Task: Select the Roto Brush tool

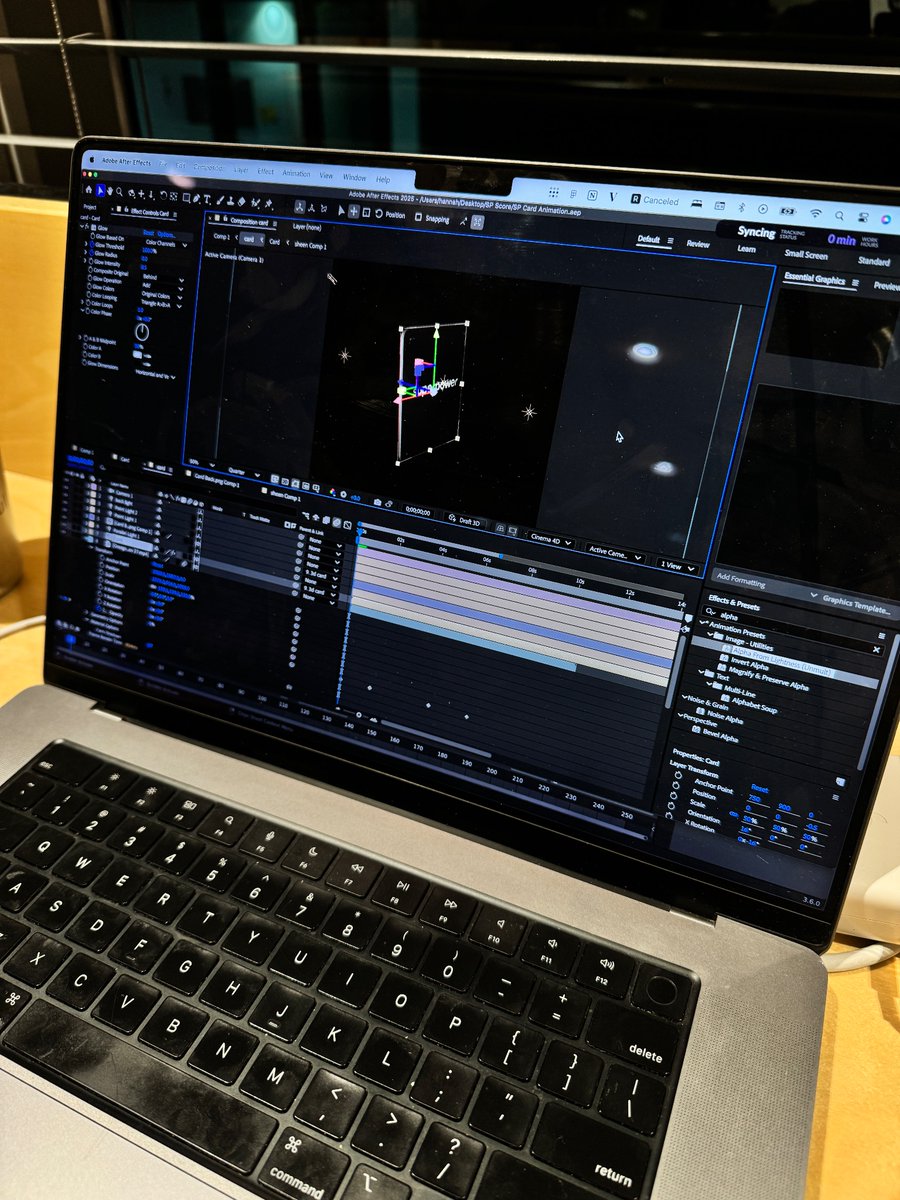Action: point(256,203)
